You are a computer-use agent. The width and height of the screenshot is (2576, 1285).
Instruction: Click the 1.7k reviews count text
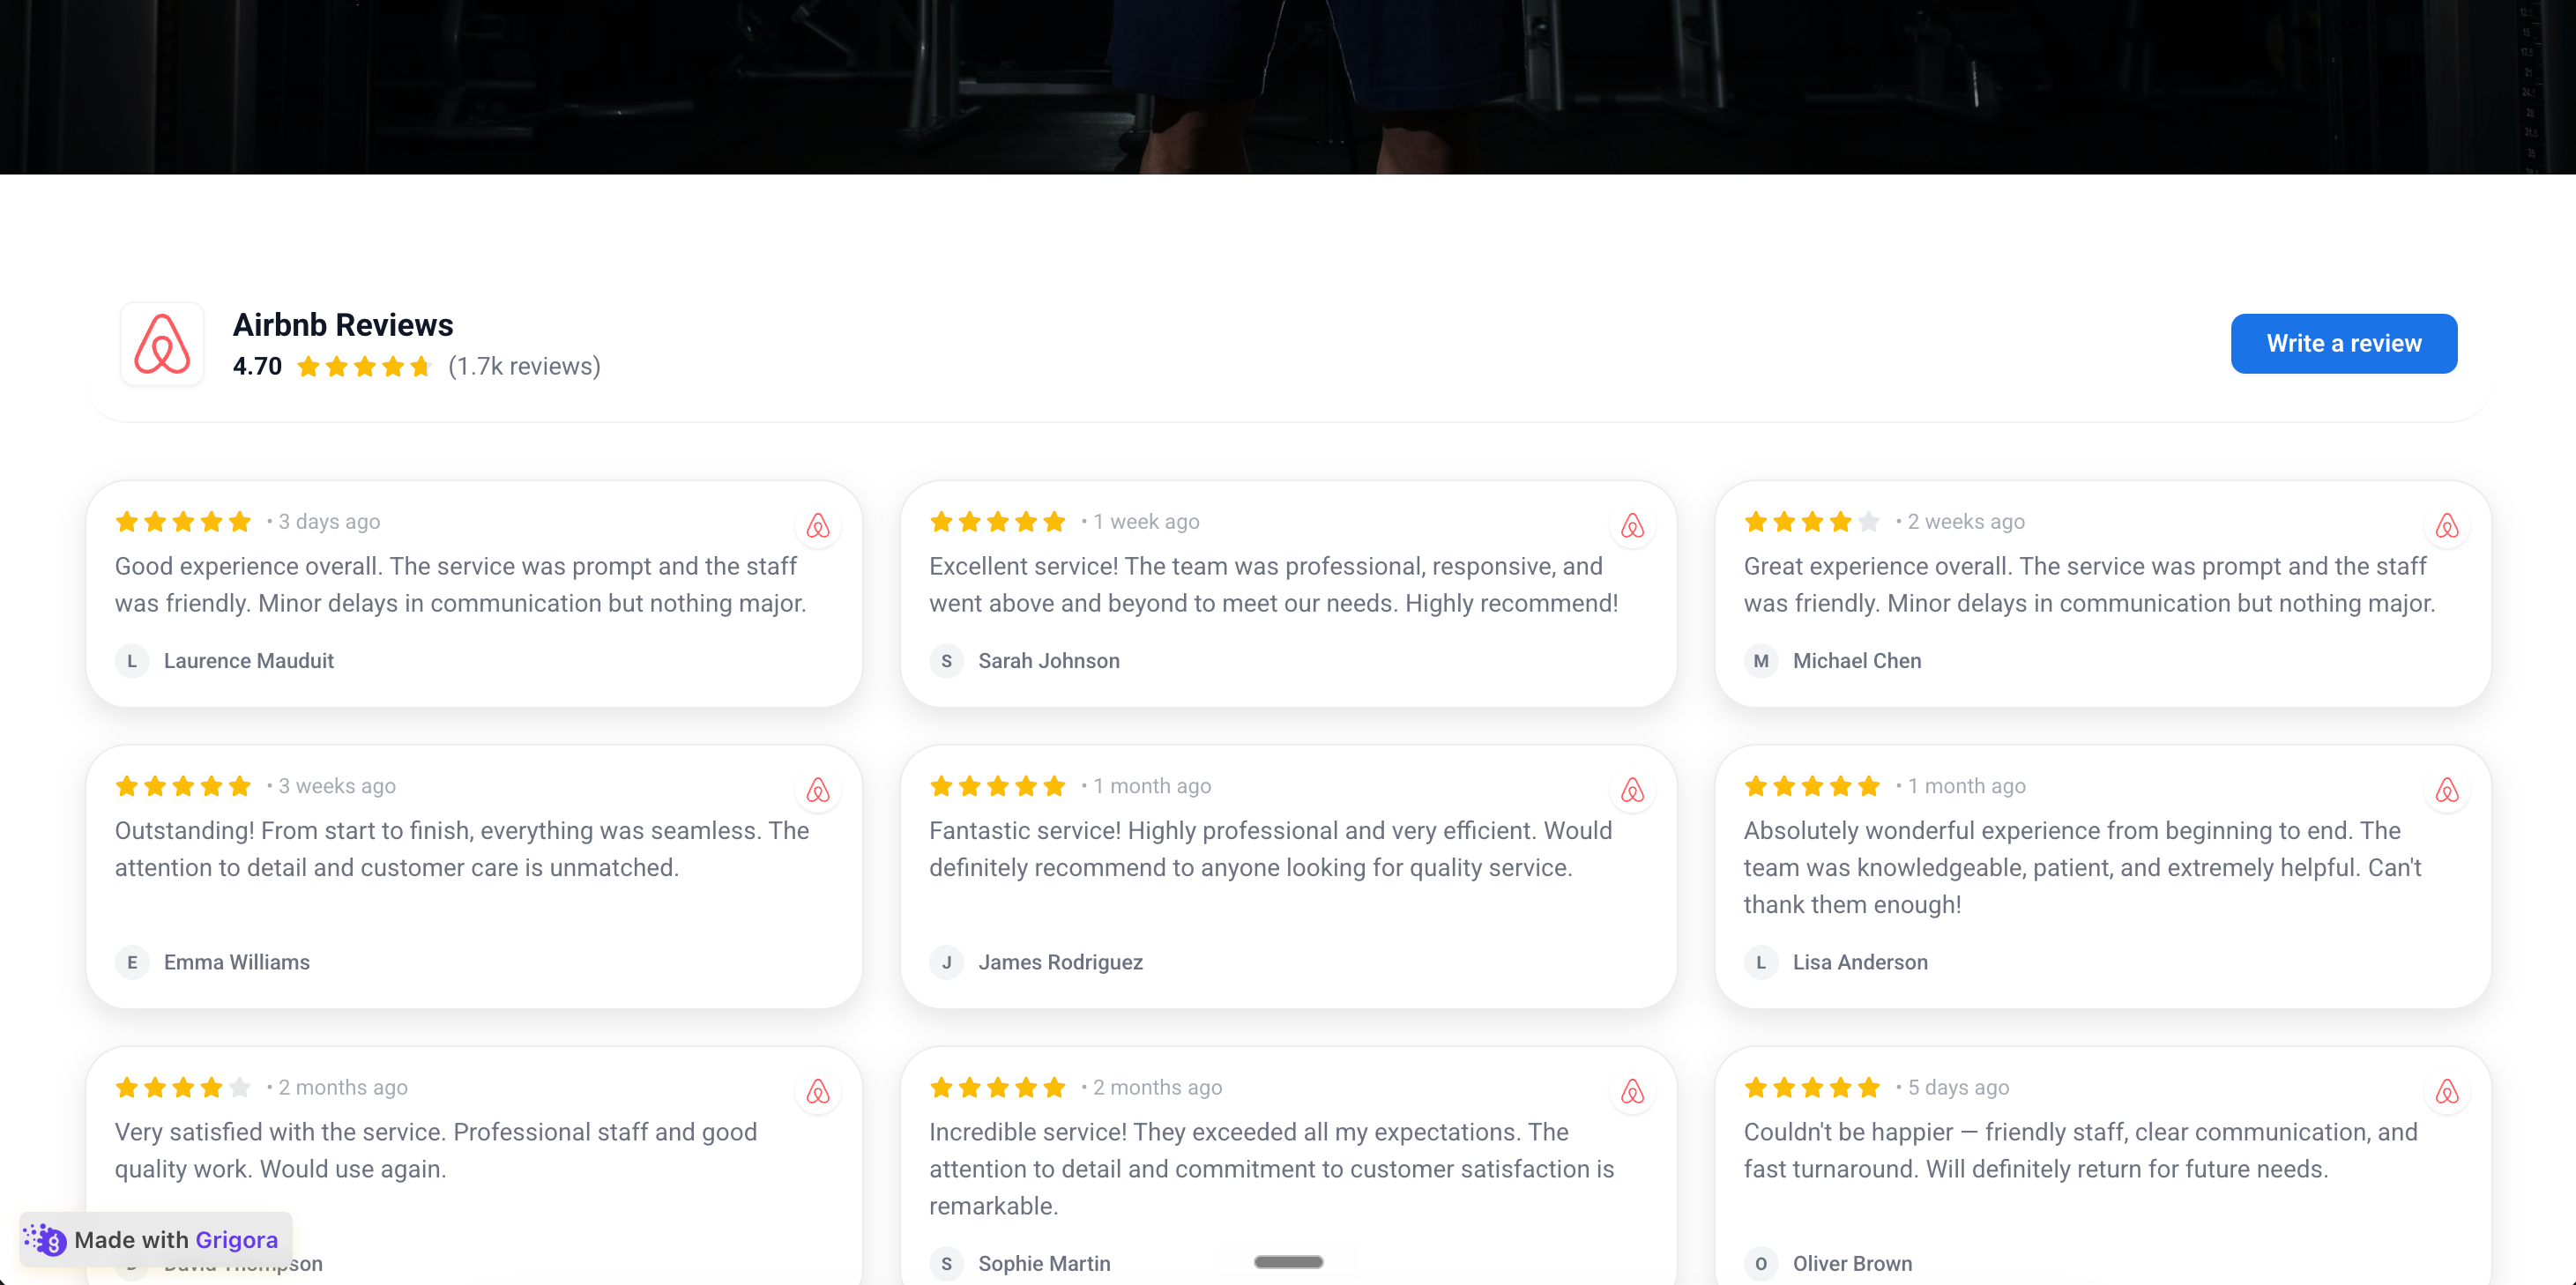524,367
